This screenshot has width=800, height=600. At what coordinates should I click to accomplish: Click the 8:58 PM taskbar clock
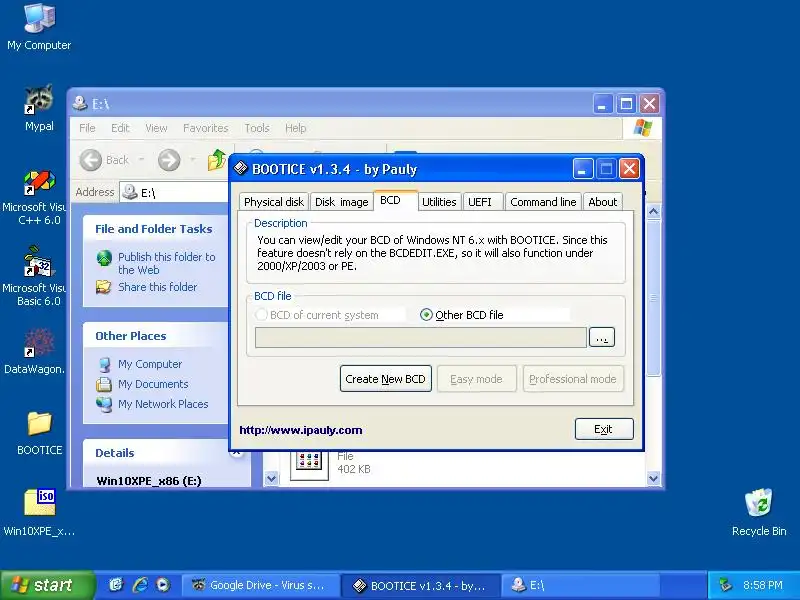pyautogui.click(x=763, y=585)
